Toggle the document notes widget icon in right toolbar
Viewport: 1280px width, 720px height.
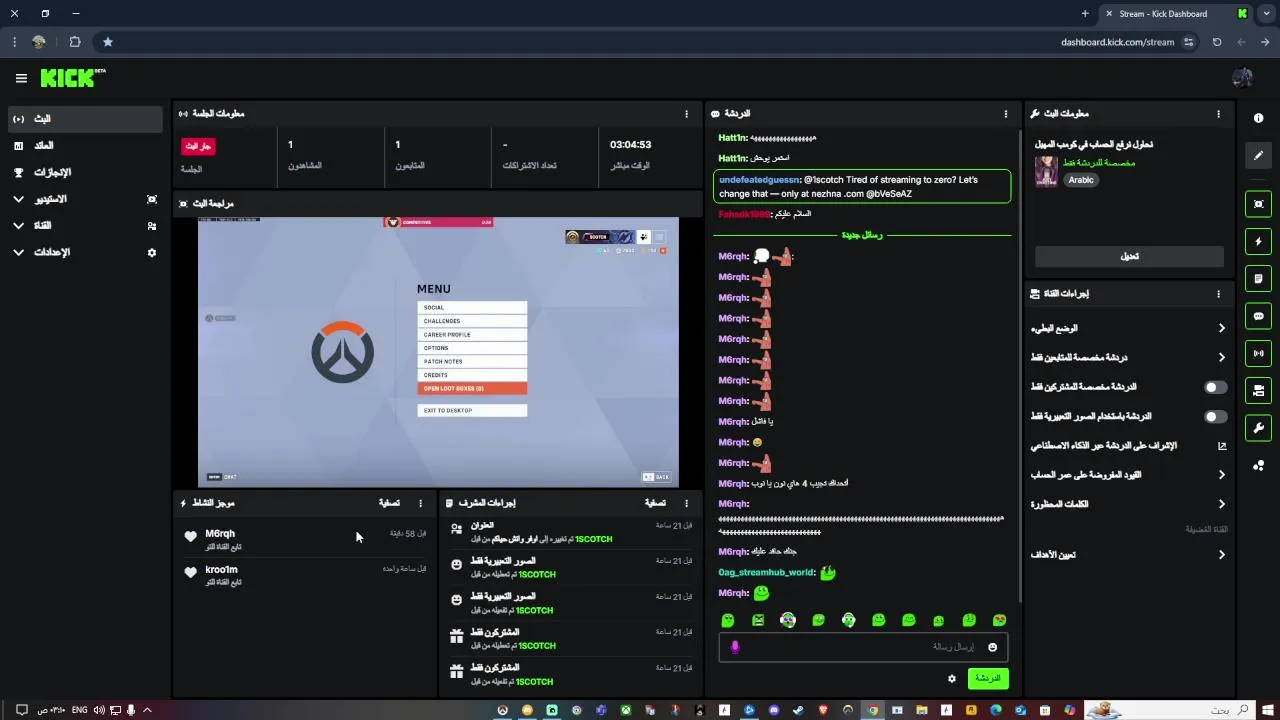pos(1258,279)
